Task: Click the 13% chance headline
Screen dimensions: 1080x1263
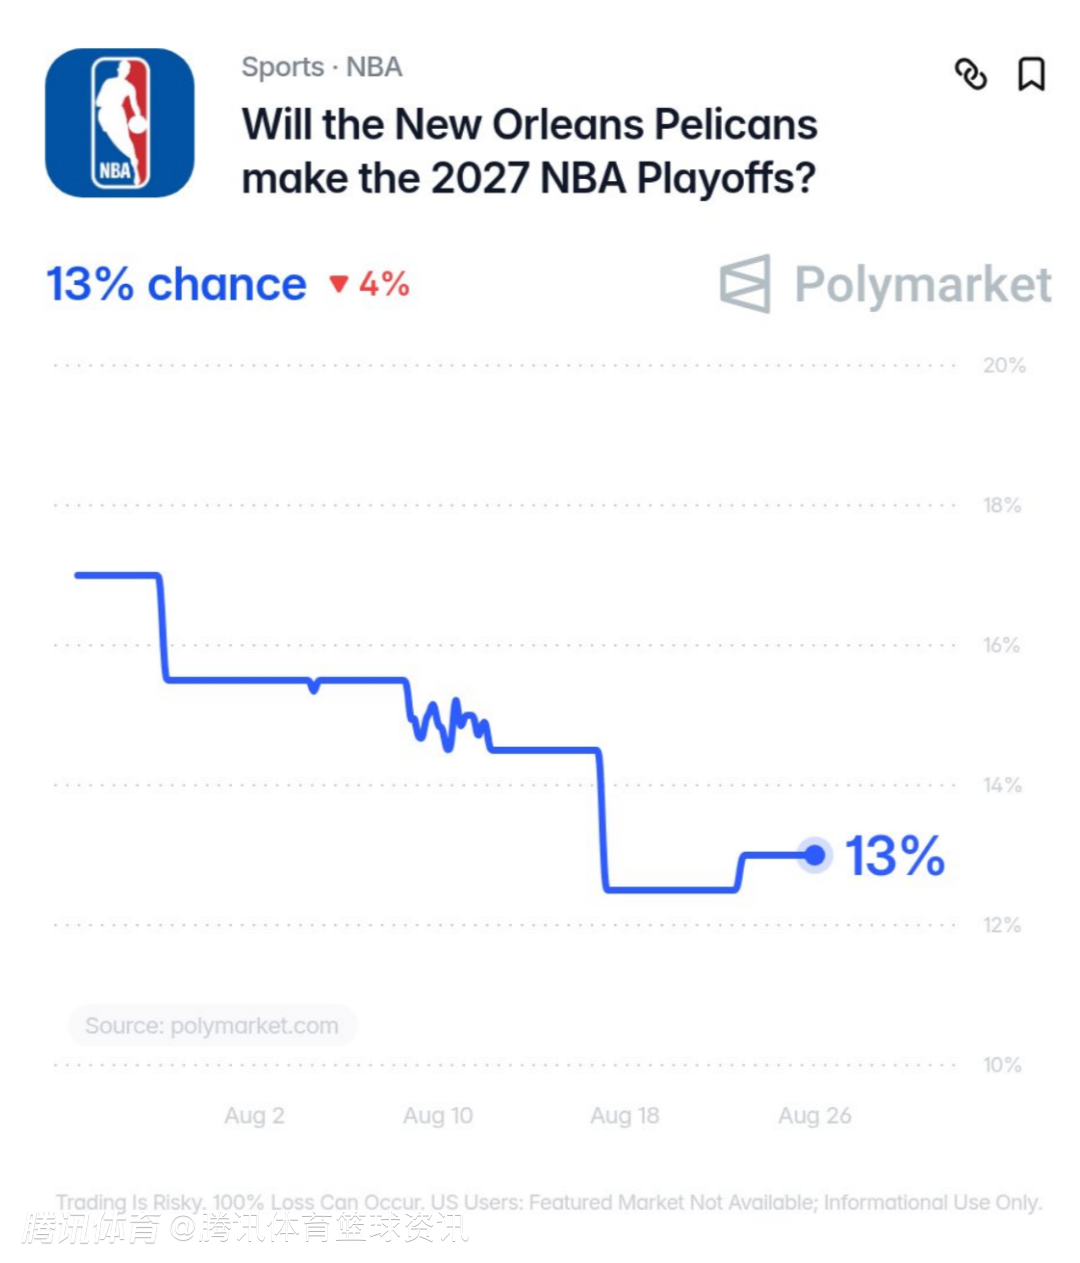Action: coord(176,285)
